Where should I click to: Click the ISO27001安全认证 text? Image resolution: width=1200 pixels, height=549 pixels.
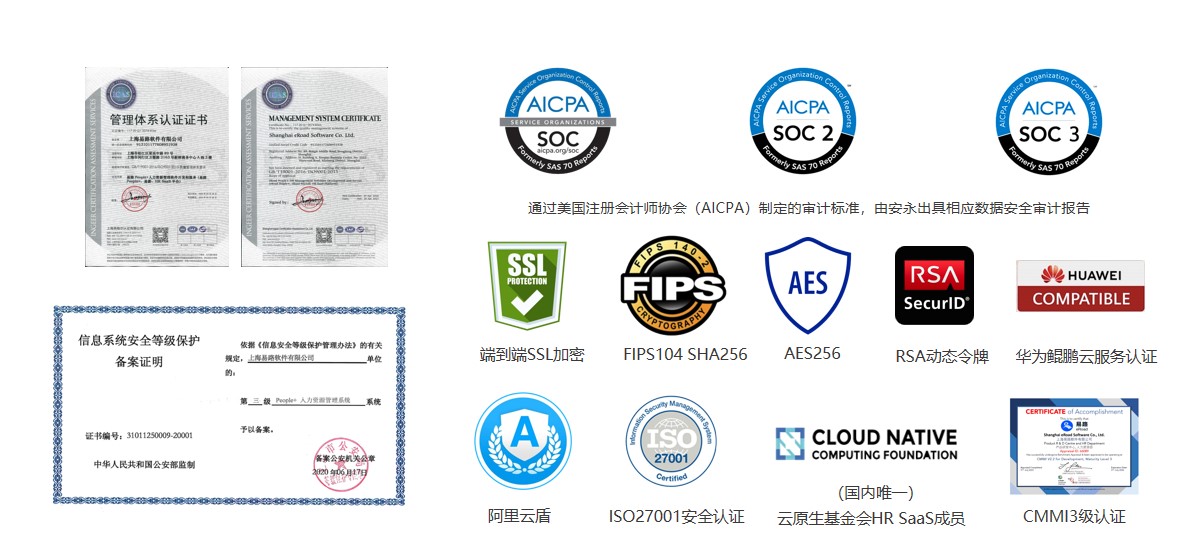pos(676,517)
